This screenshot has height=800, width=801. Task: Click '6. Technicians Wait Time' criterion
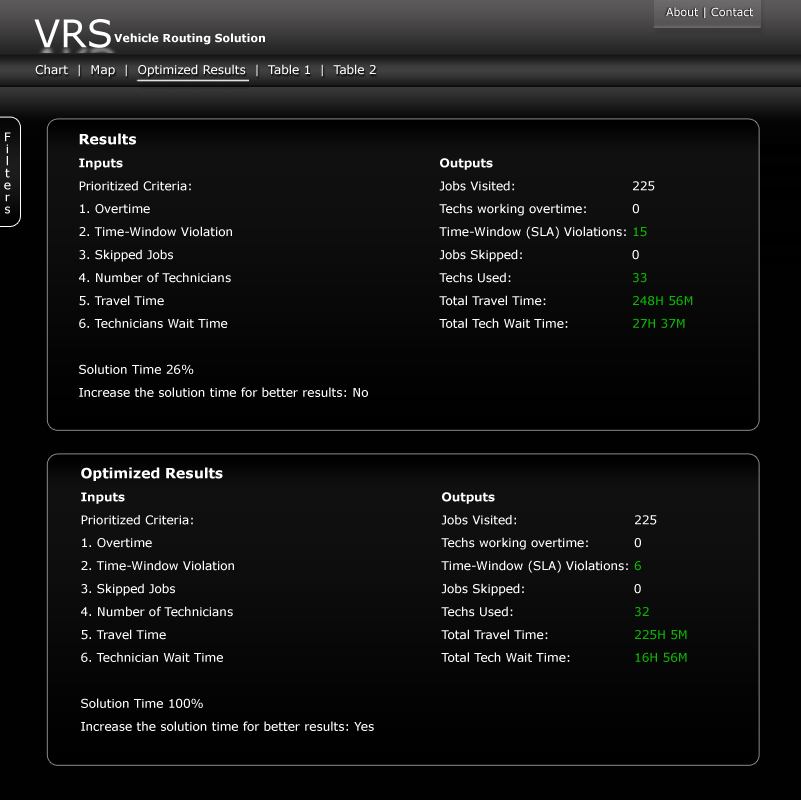coord(153,324)
